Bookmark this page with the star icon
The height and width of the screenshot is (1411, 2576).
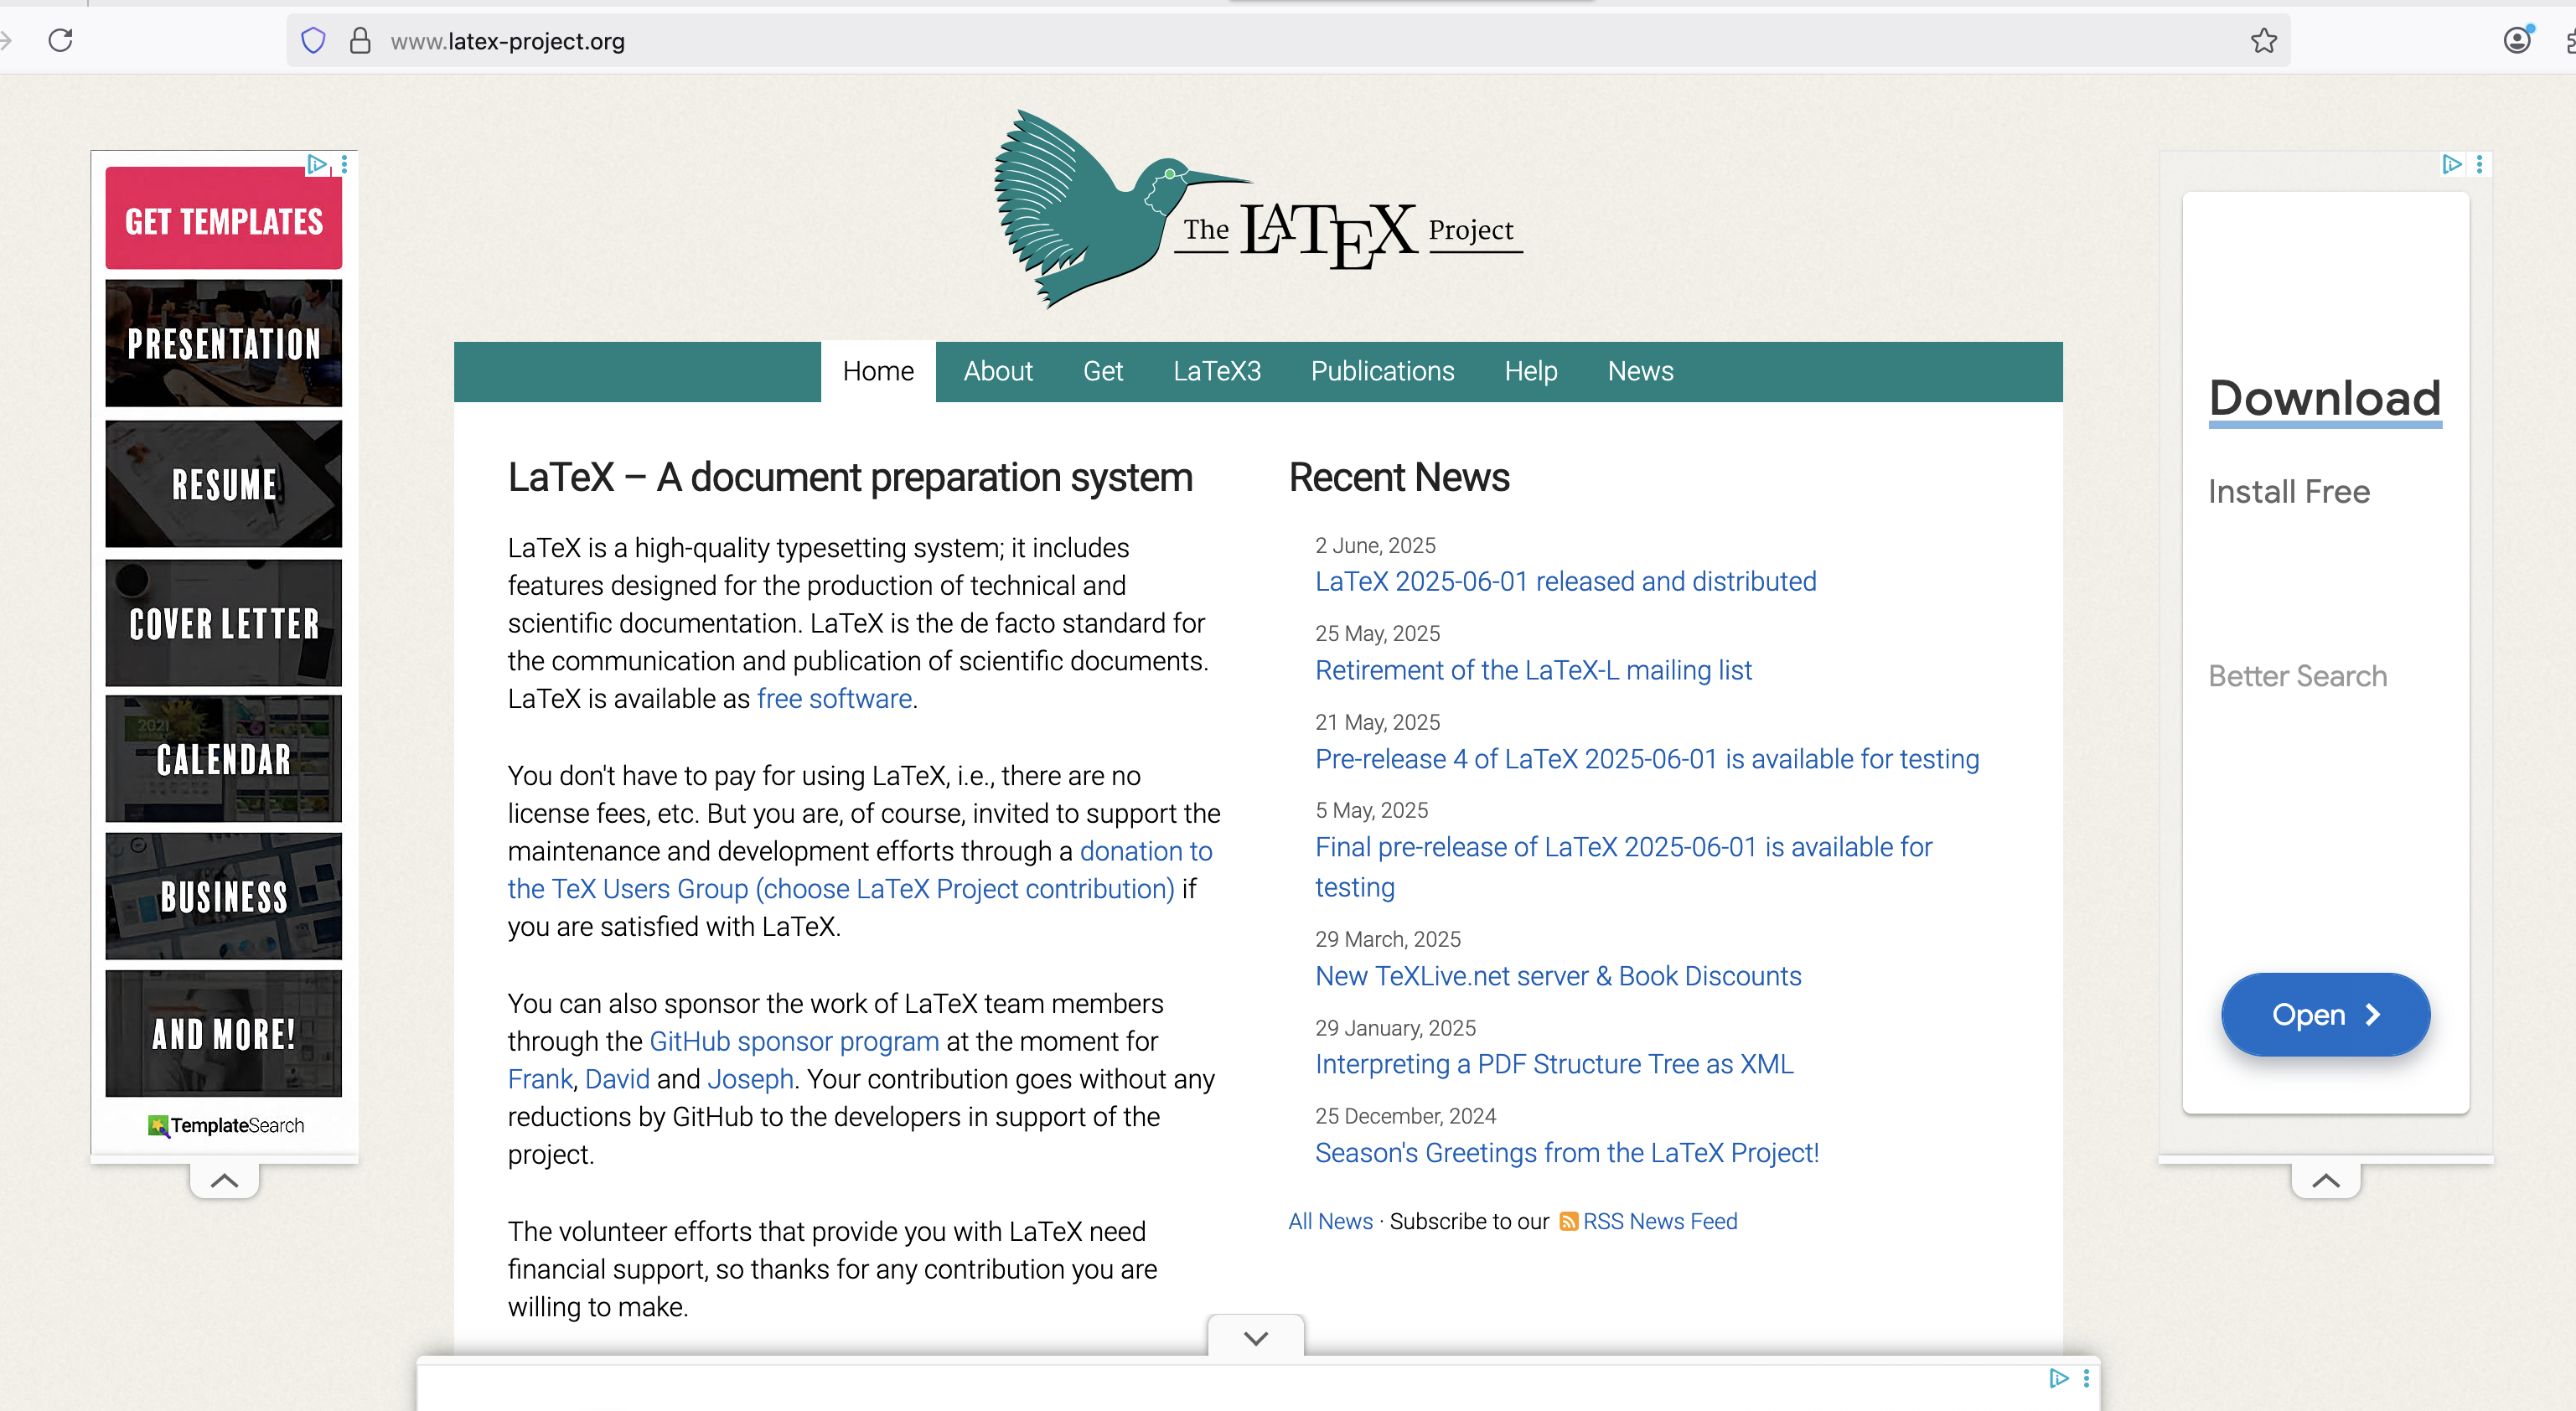coord(2264,40)
